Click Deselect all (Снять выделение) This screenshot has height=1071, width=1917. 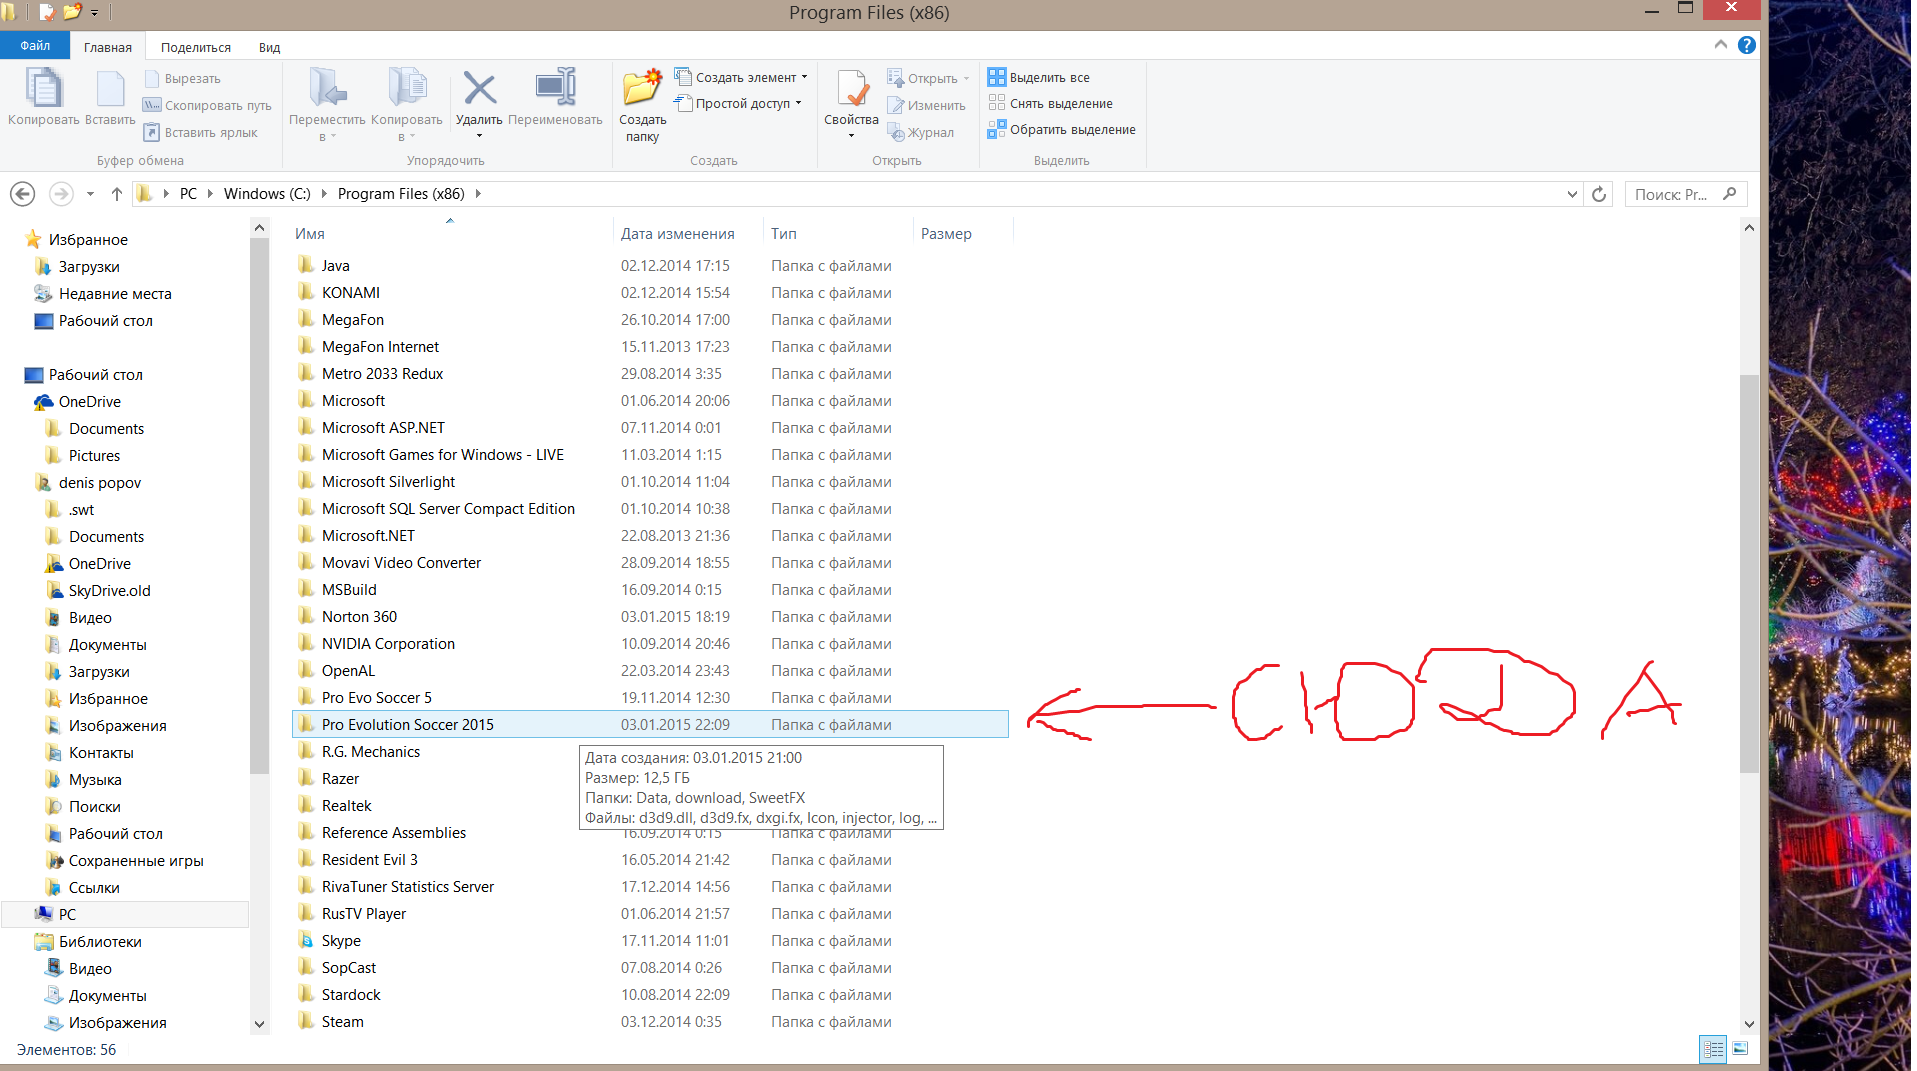point(1051,103)
